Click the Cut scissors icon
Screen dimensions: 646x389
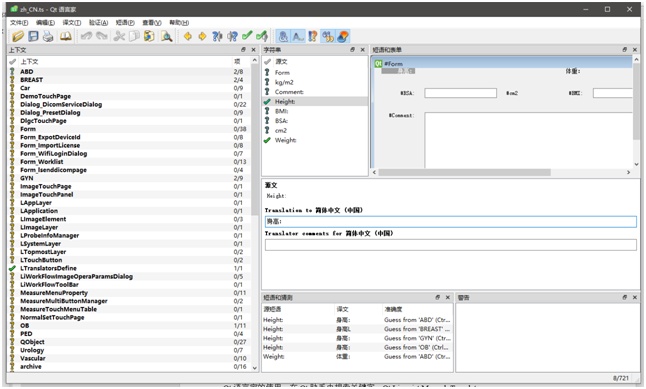[x=119, y=36]
